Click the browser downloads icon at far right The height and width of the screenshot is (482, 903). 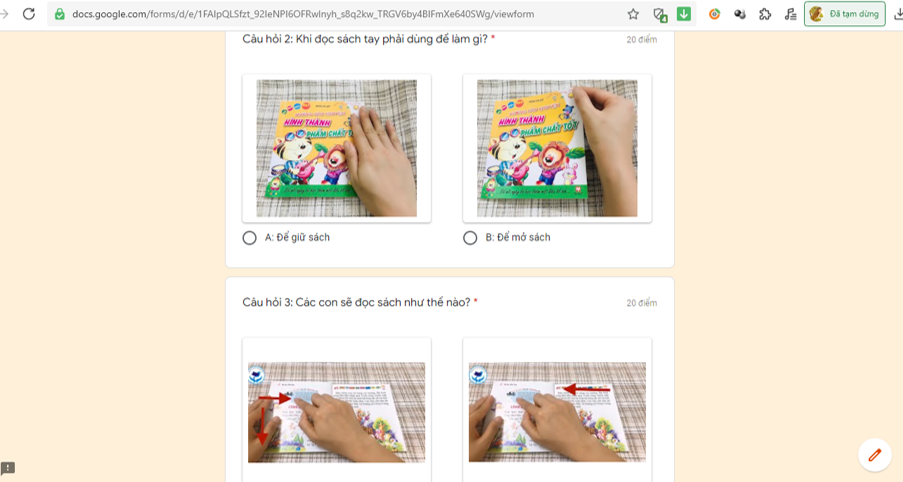click(x=898, y=14)
